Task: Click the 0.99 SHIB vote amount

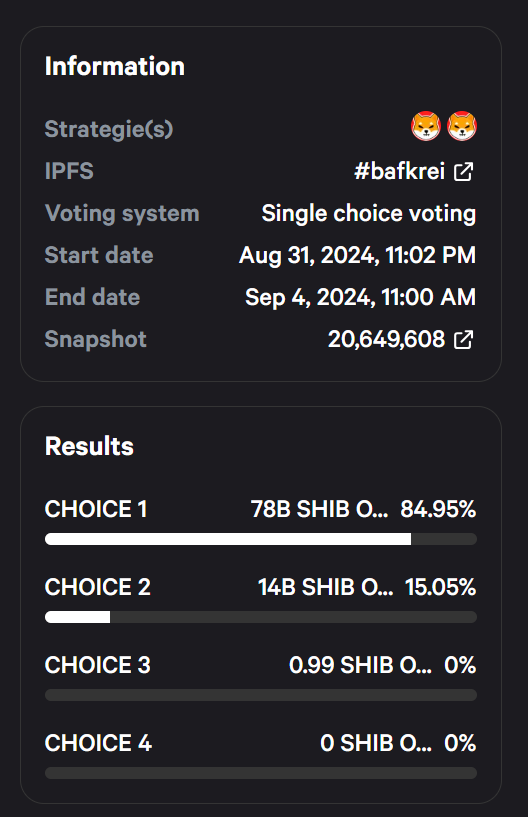Action: click(360, 665)
